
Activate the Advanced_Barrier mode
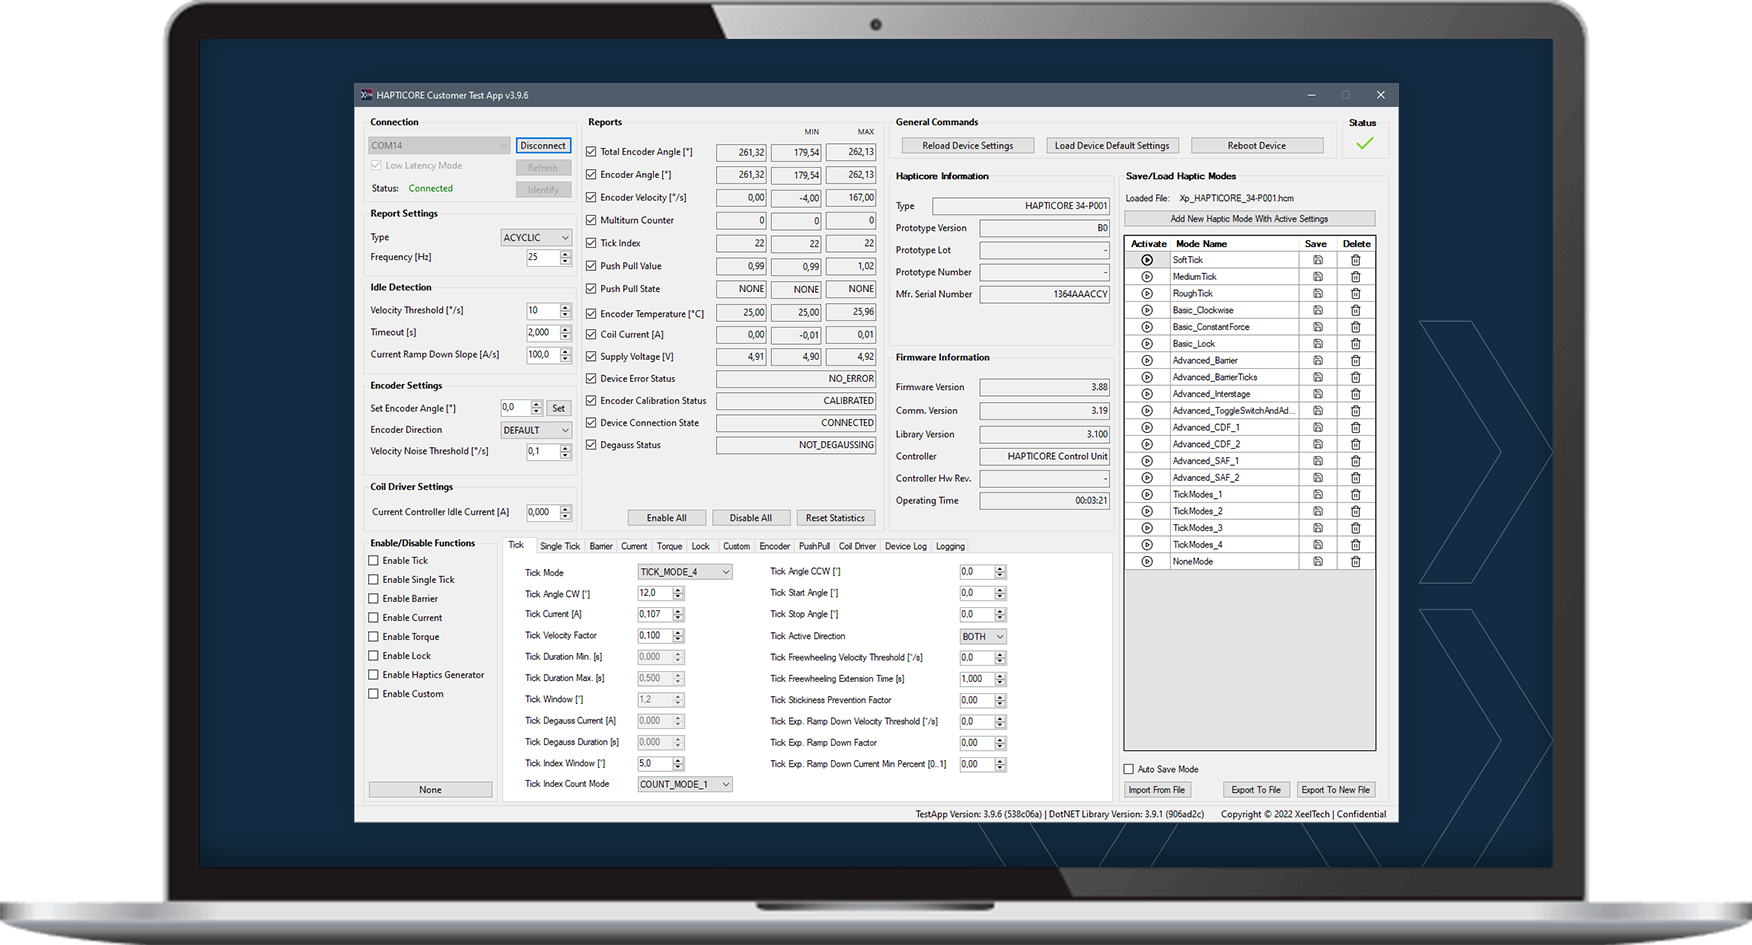(x=1147, y=361)
